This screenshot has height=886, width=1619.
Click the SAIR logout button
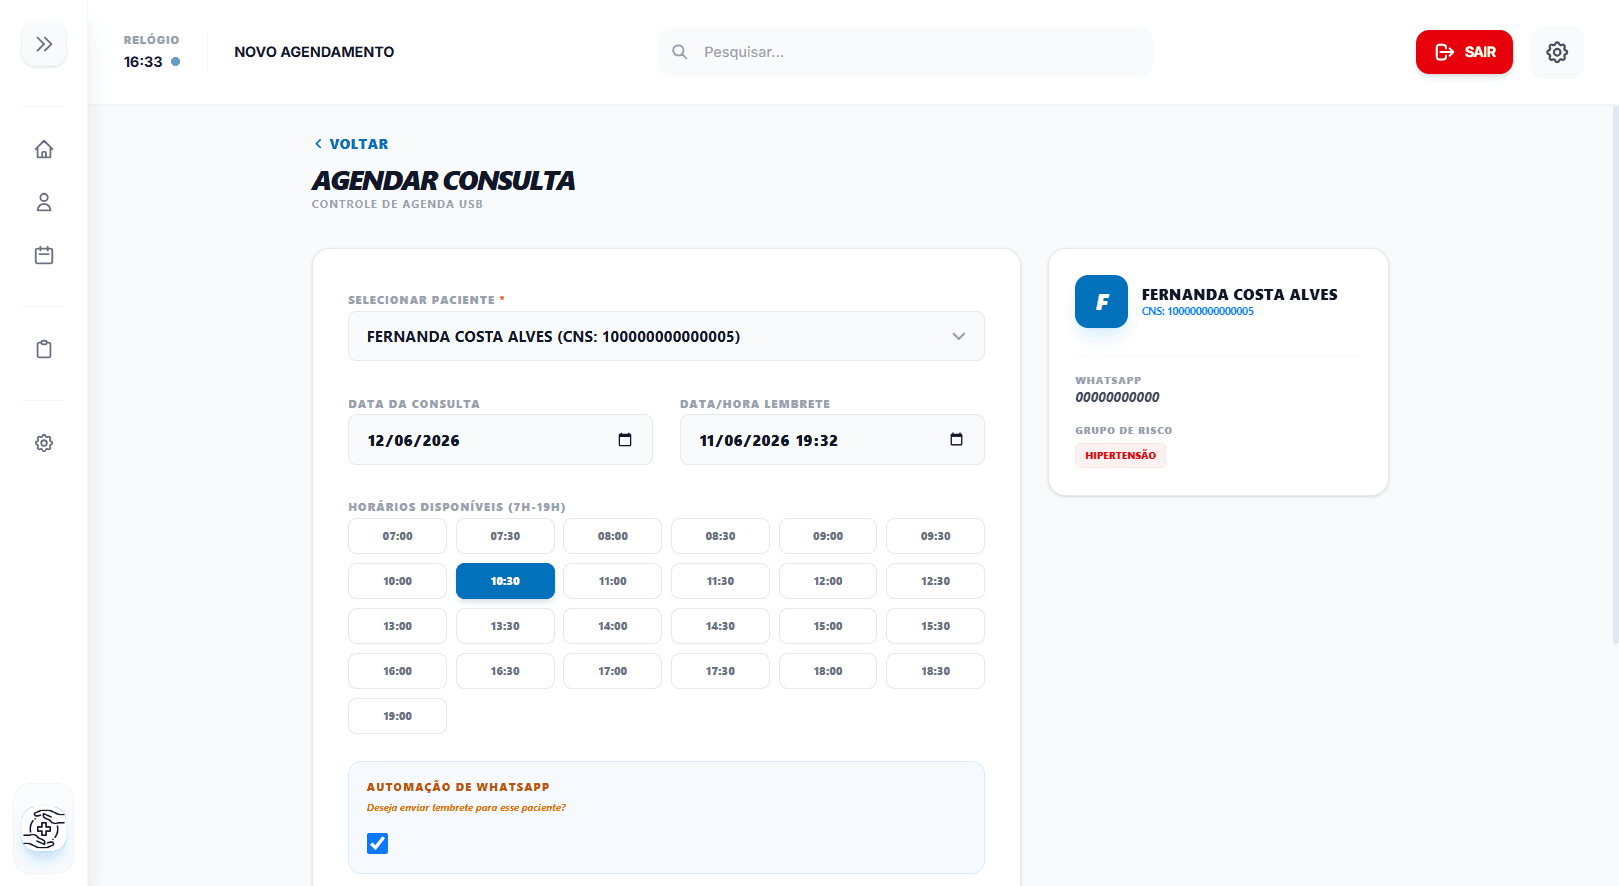coord(1464,52)
